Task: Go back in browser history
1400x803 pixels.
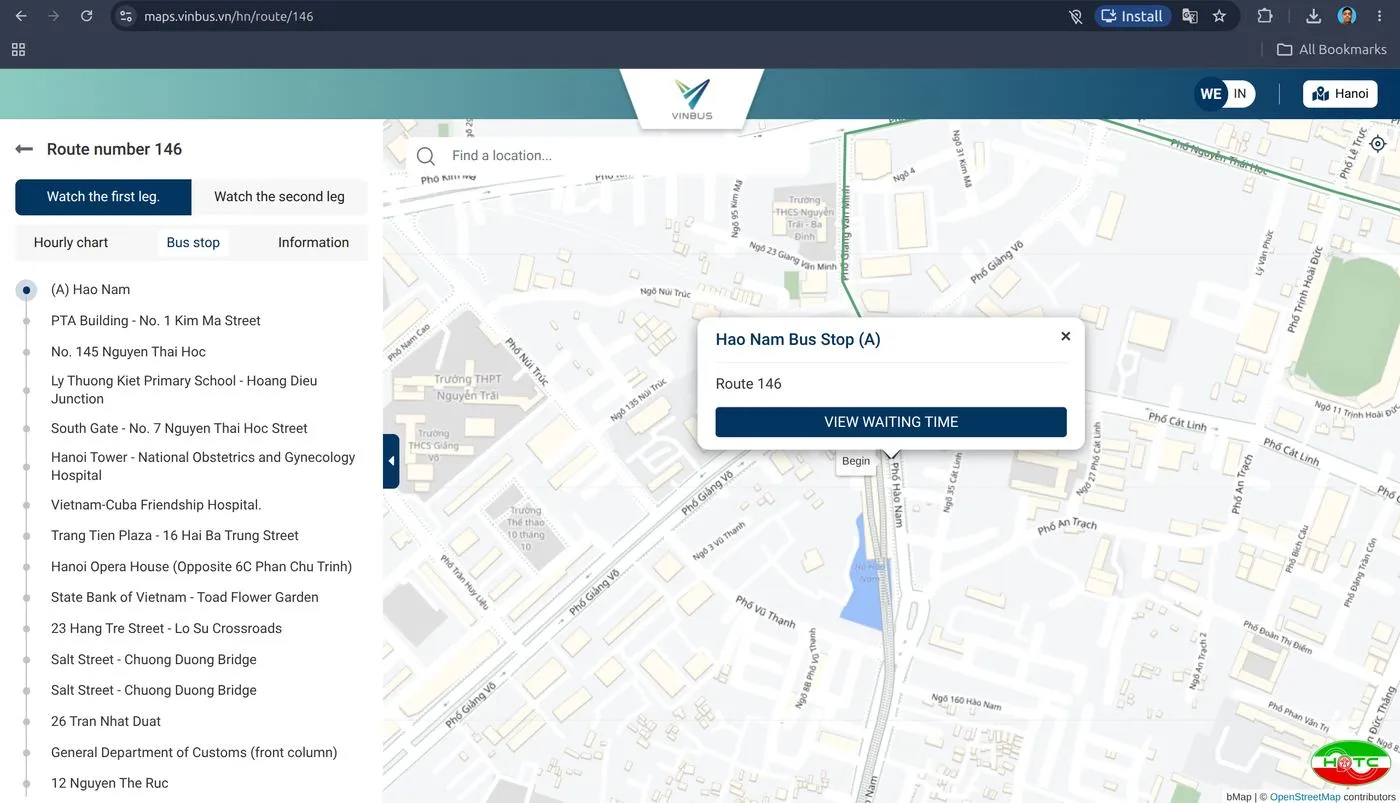Action: (21, 16)
